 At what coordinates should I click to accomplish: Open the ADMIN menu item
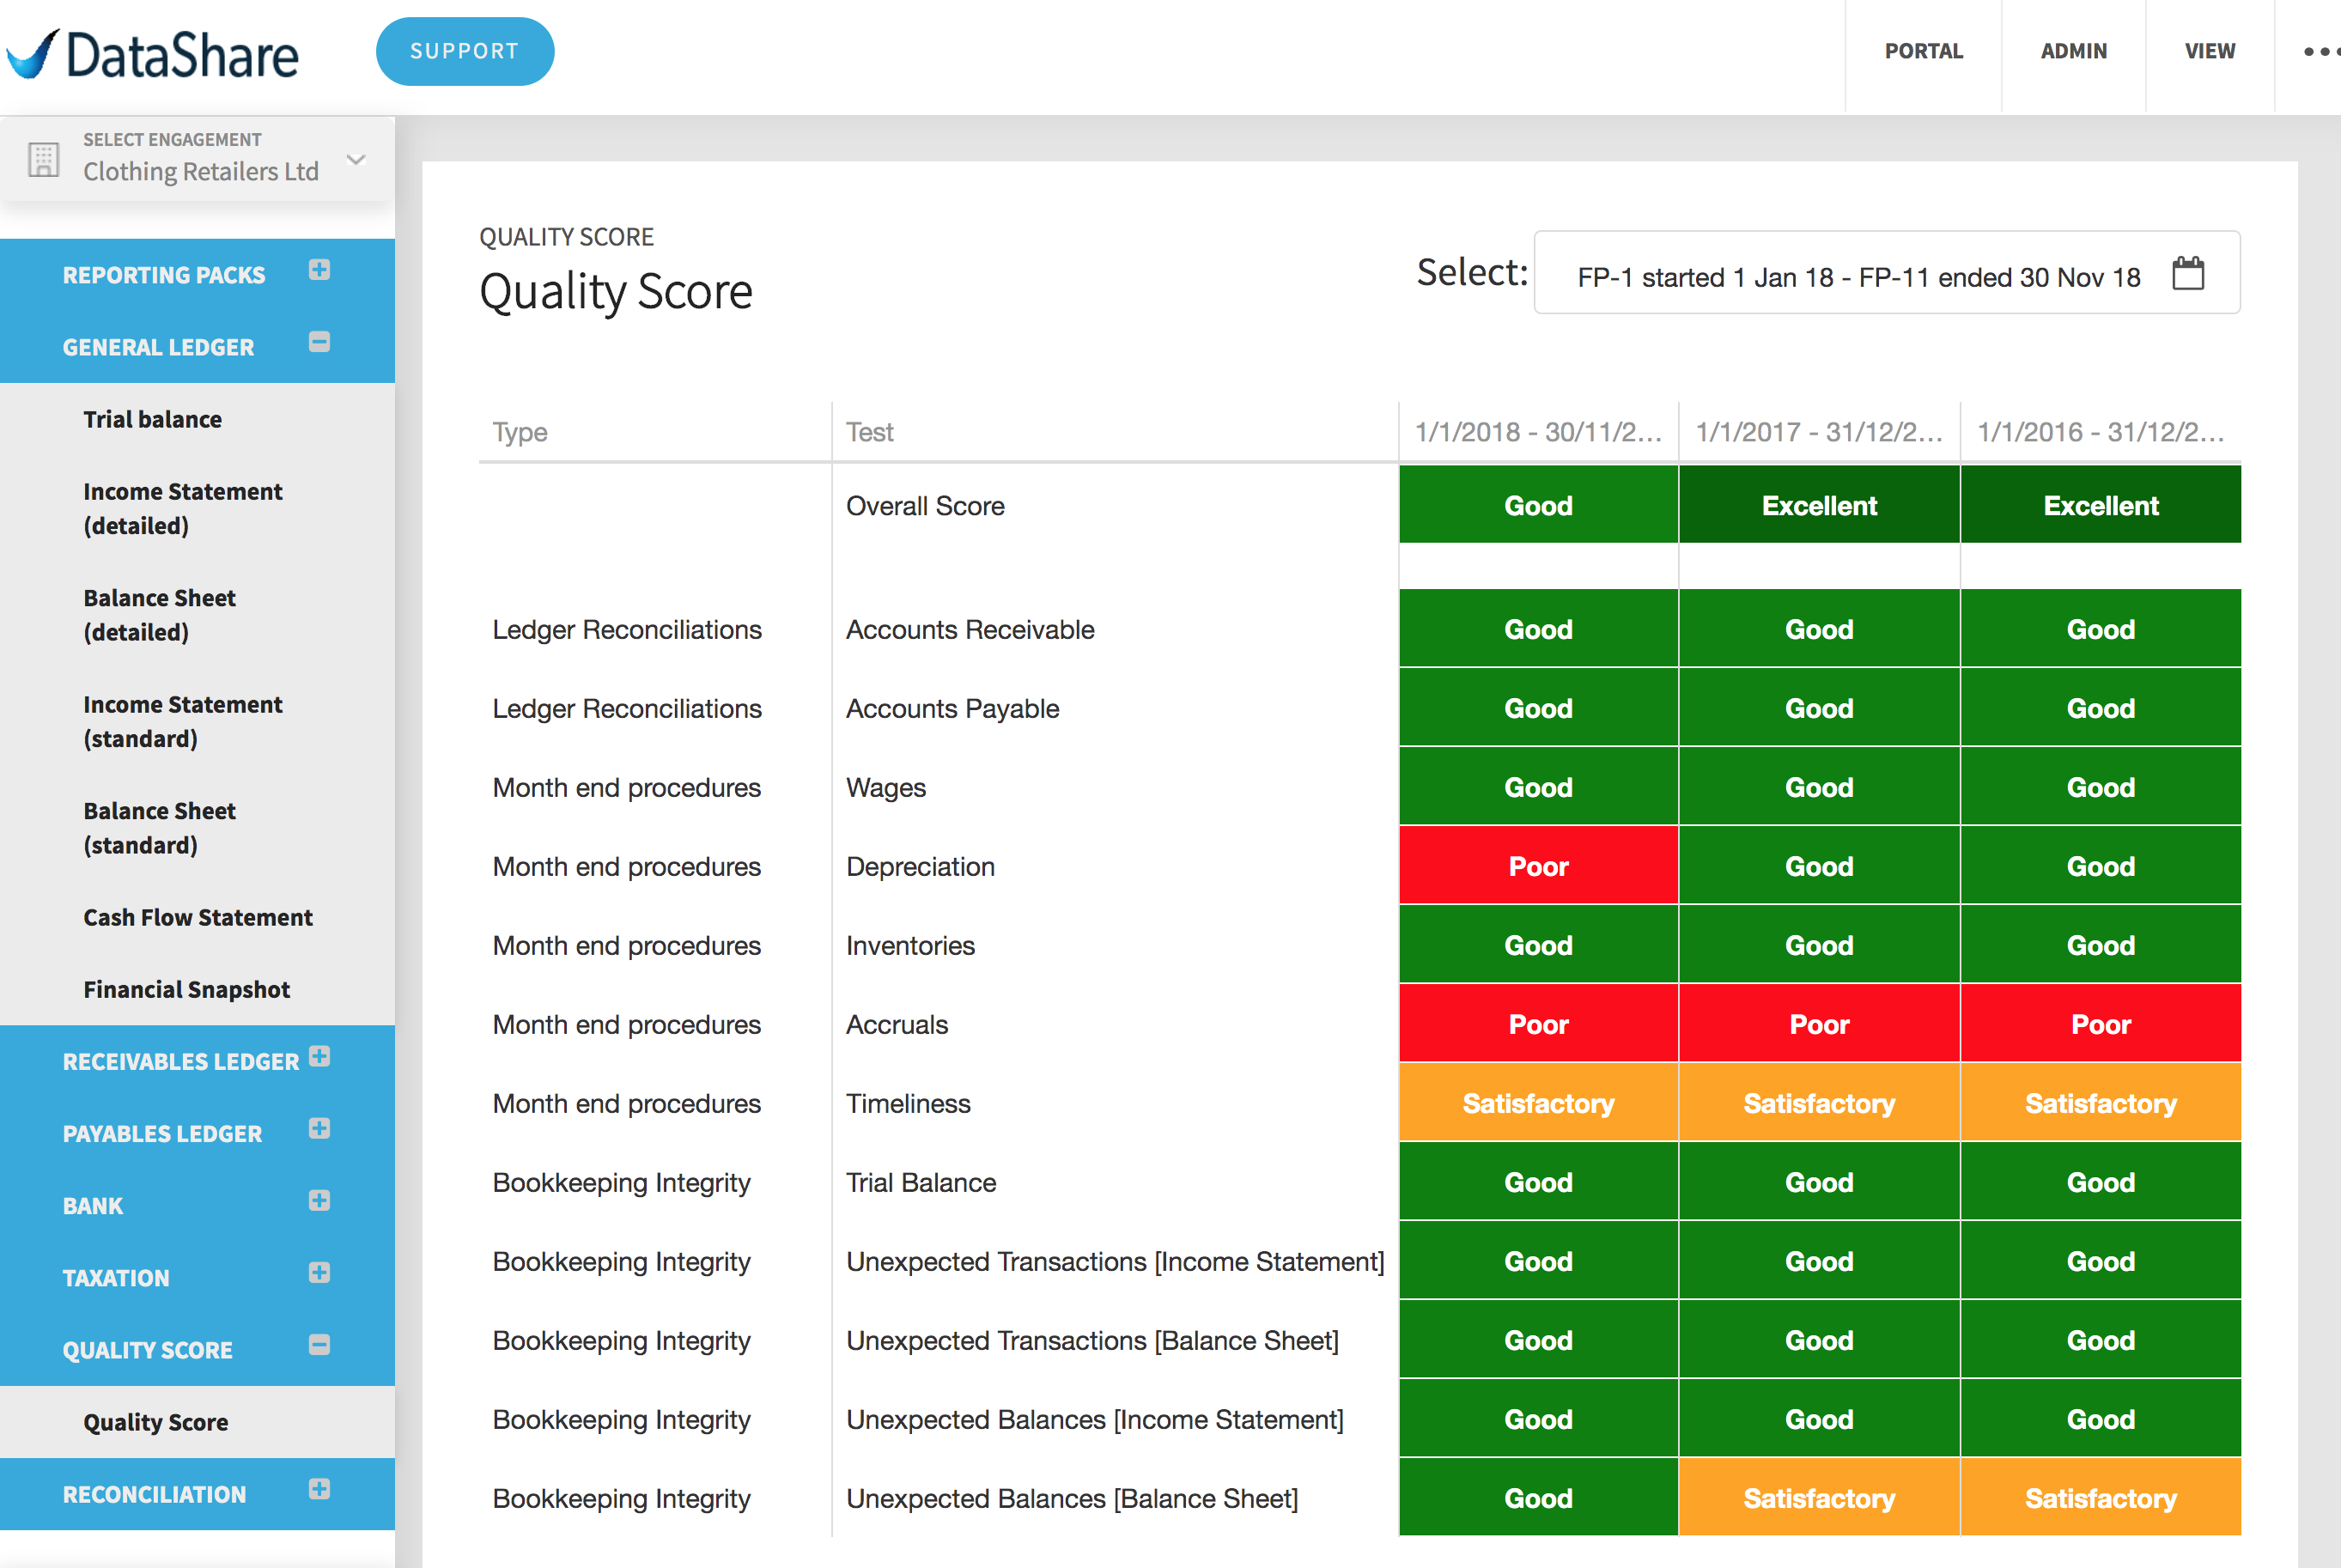tap(2073, 52)
